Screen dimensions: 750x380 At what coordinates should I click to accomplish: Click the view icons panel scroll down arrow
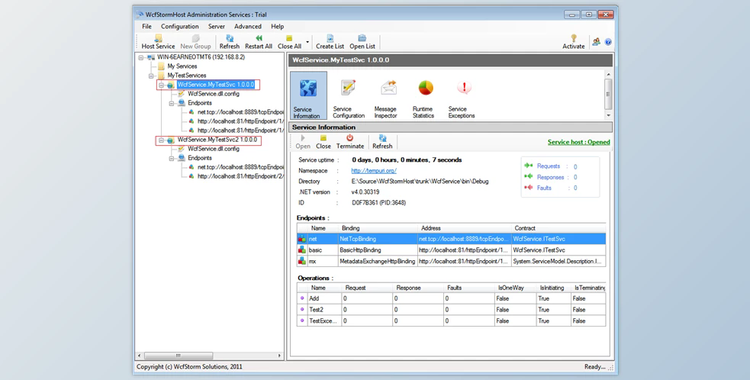point(608,115)
